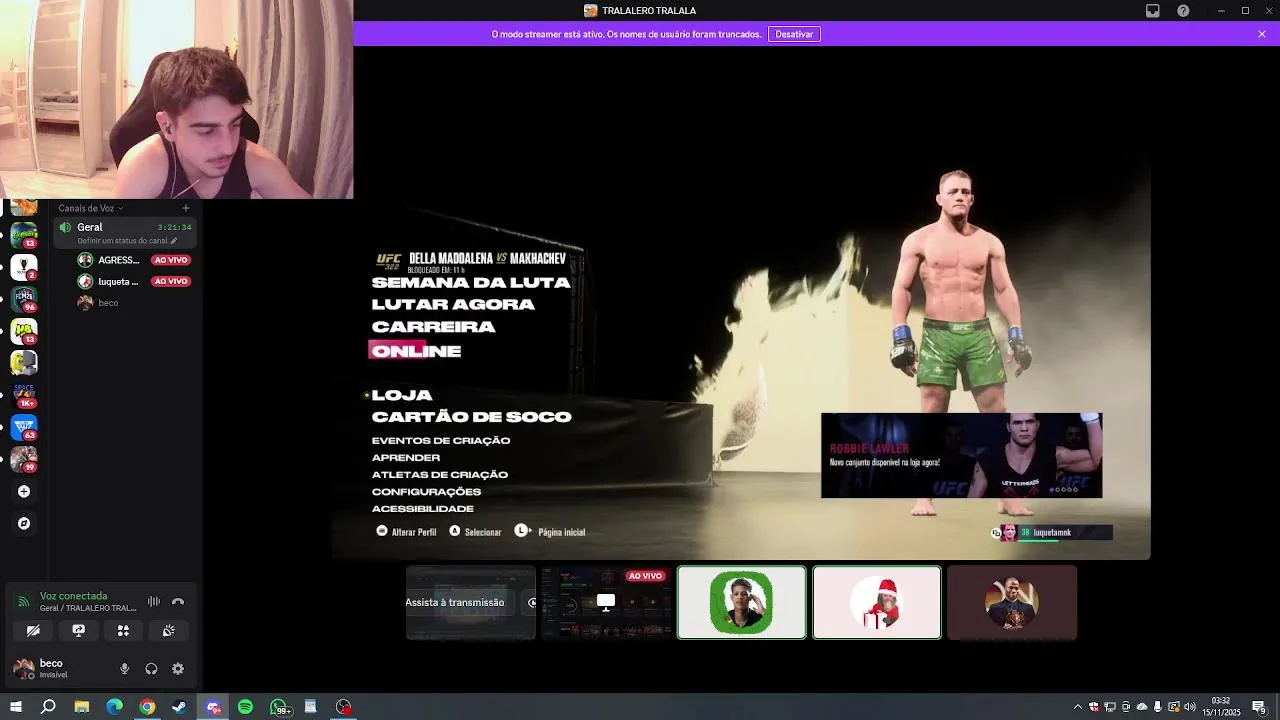This screenshot has width=1280, height=720.
Task: Toggle noise suppression waveform icon
Action: 154,602
